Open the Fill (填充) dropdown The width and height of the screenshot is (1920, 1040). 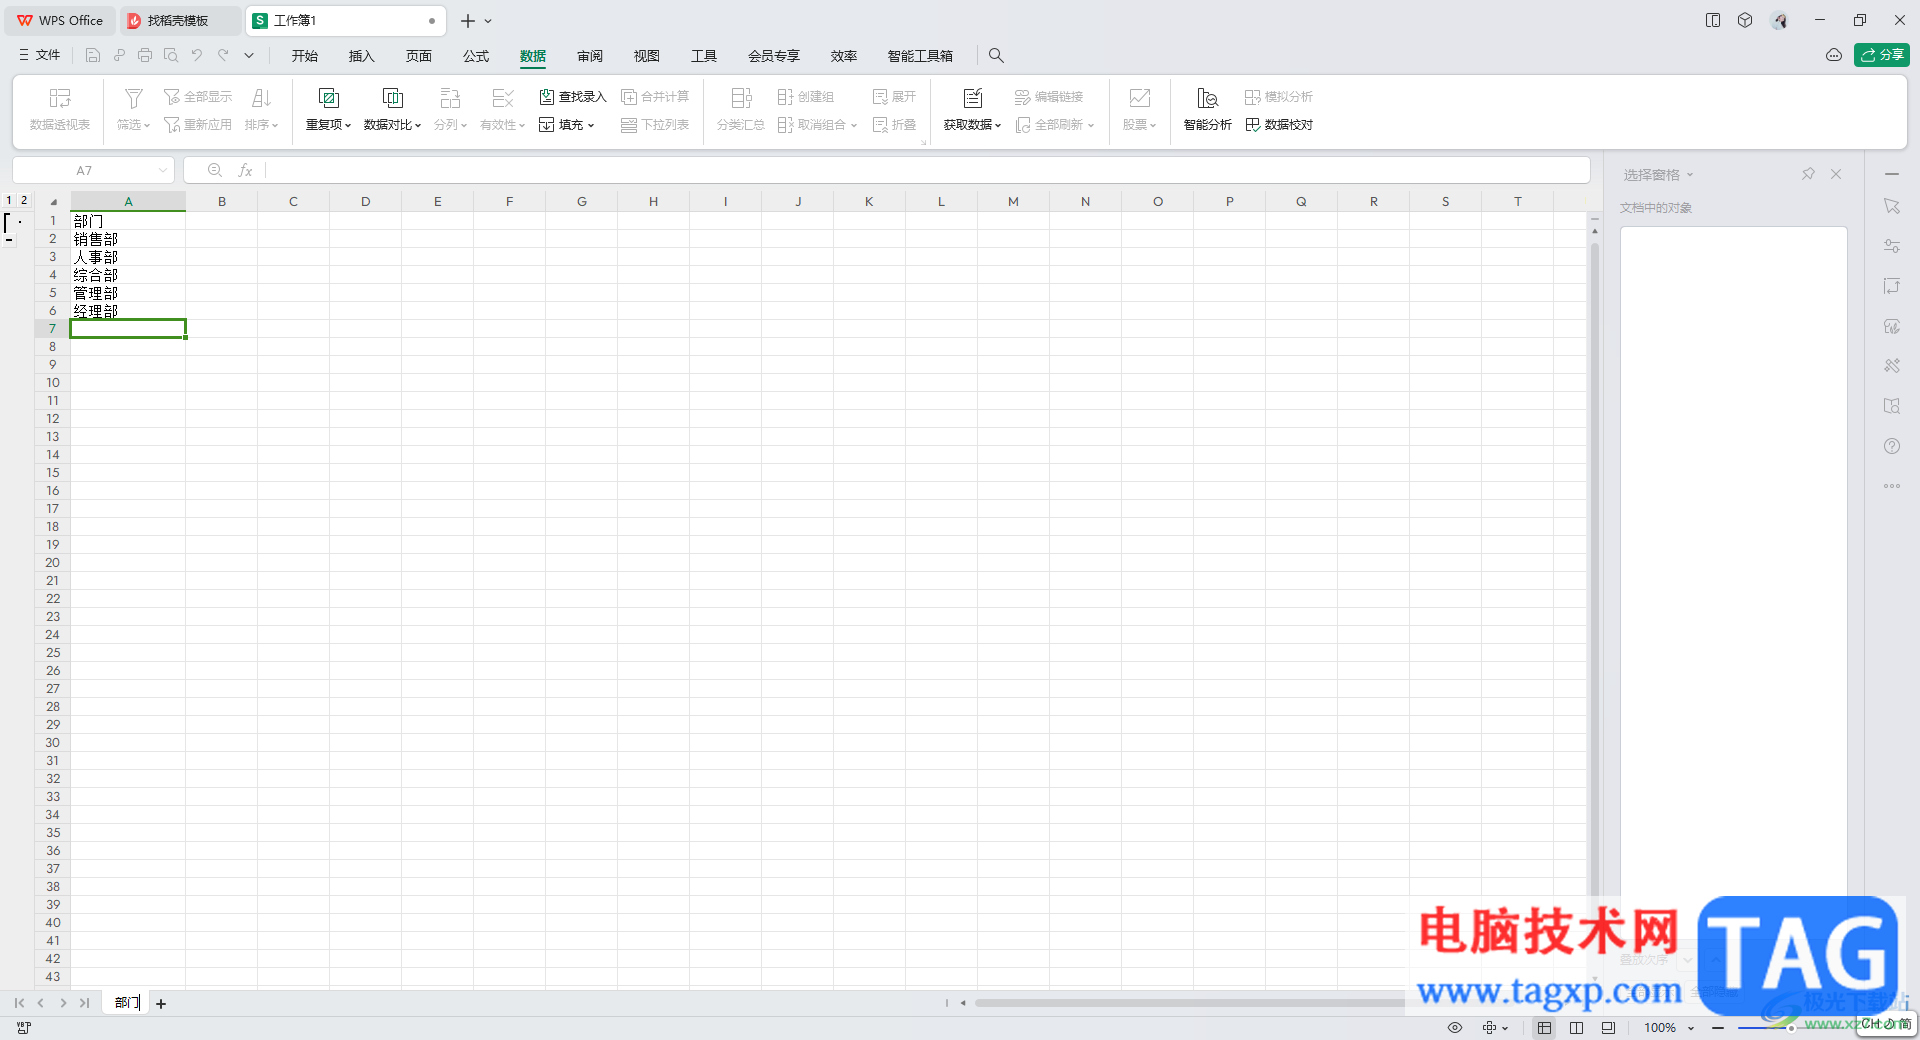(x=567, y=125)
